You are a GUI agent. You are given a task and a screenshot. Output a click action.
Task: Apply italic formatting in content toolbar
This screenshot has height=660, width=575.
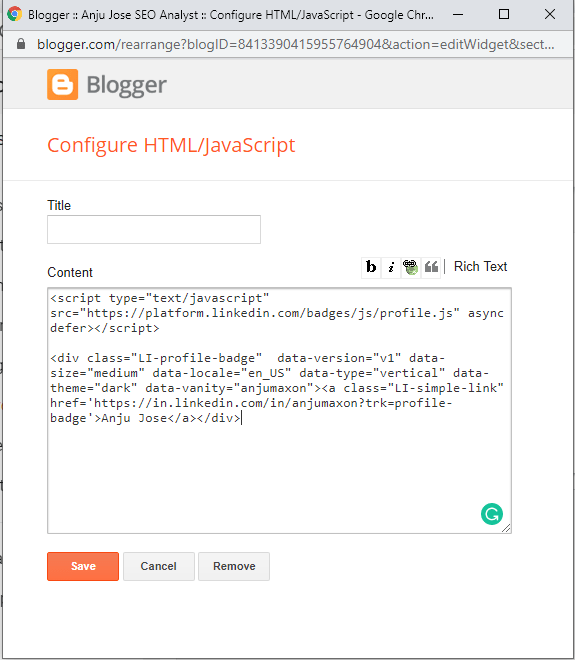point(391,267)
